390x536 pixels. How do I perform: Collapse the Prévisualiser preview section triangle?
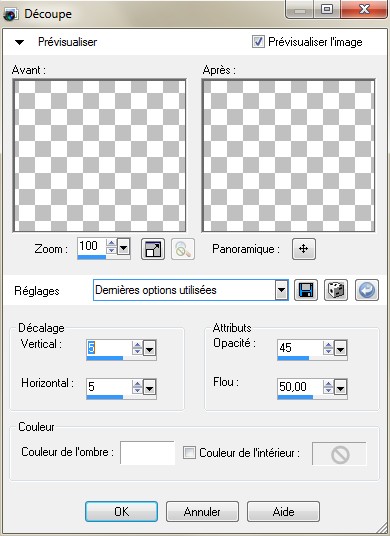click(x=19, y=42)
